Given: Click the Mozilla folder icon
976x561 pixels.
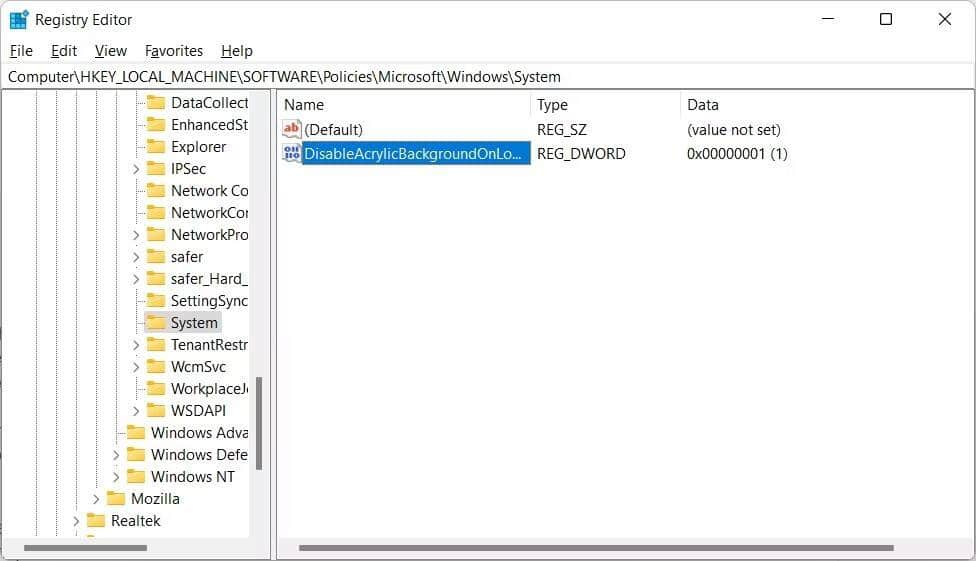Looking at the screenshot, I should 116,499.
